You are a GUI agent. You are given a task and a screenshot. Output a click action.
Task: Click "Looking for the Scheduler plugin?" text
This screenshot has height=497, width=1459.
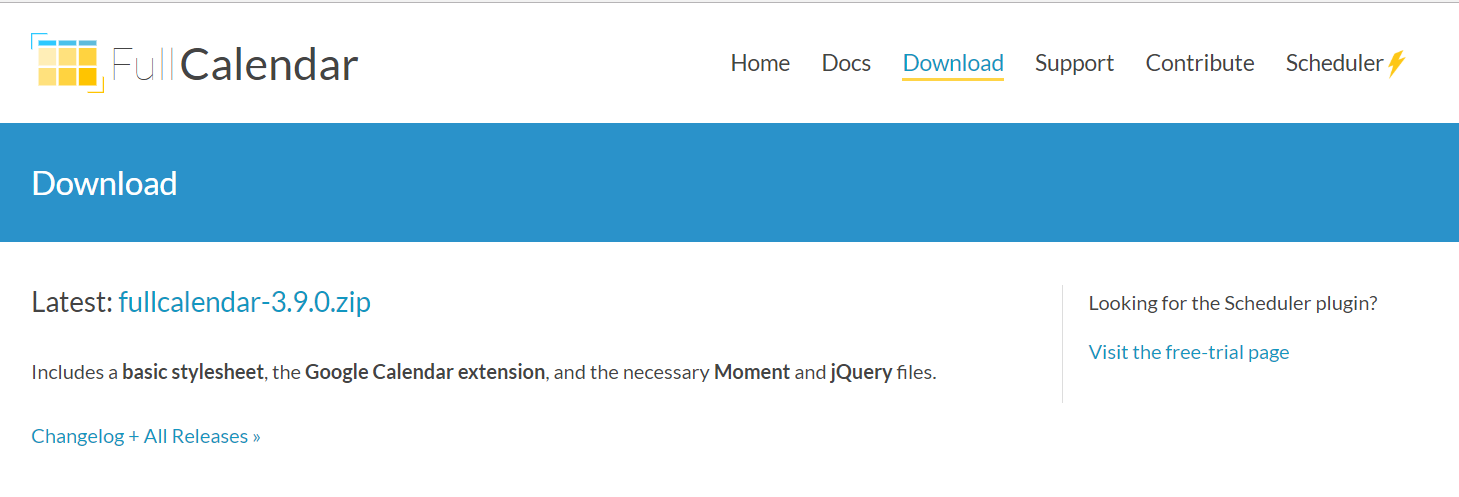click(x=1233, y=303)
